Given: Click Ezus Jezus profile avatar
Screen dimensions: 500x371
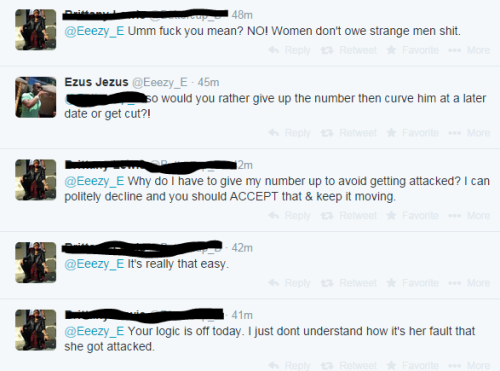Looking at the screenshot, I should (x=36, y=97).
